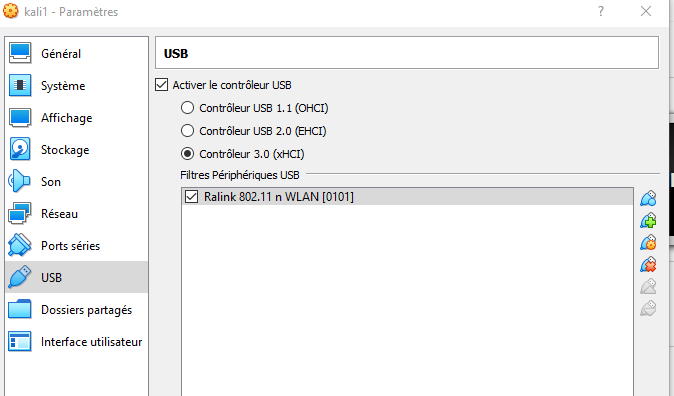Uncheck the Ralink 802.11 n WLAN filter

pyautogui.click(x=191, y=197)
